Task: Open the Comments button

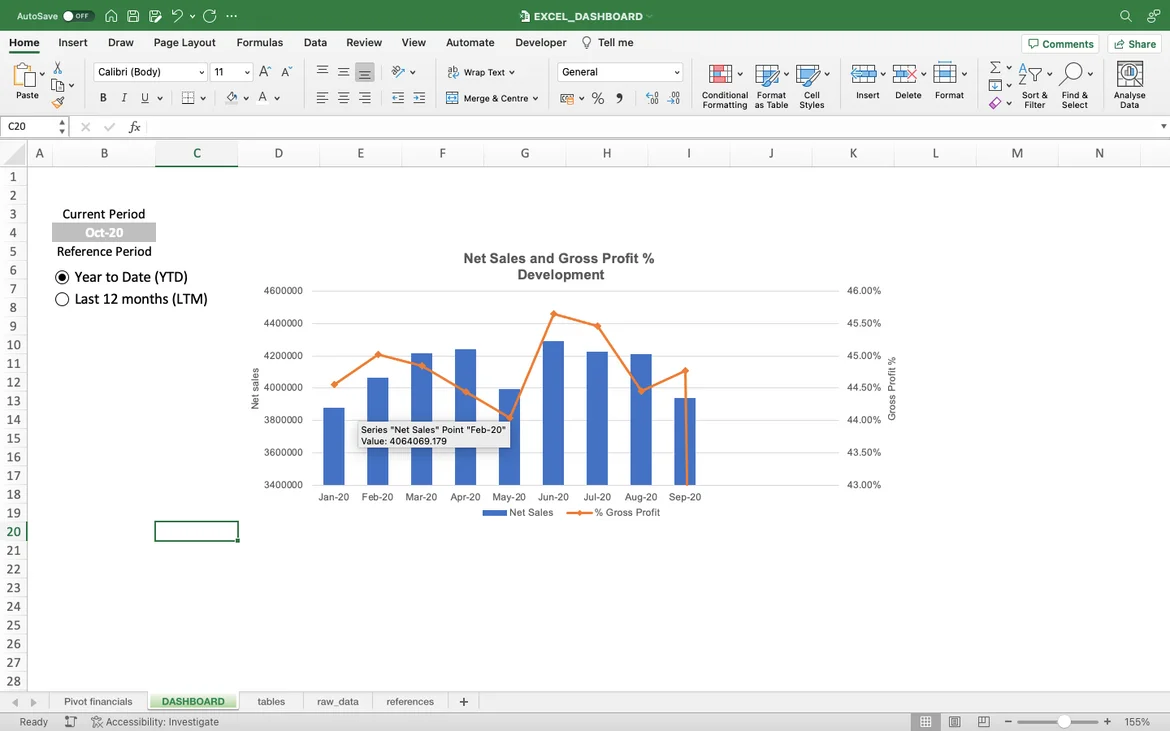Action: click(x=1060, y=44)
